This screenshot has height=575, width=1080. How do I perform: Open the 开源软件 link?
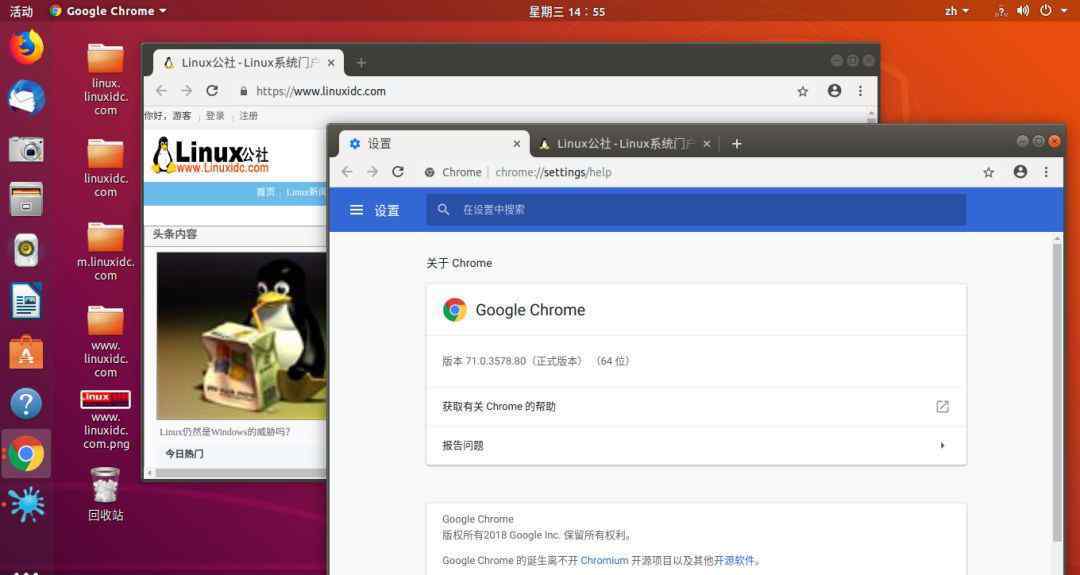point(734,561)
